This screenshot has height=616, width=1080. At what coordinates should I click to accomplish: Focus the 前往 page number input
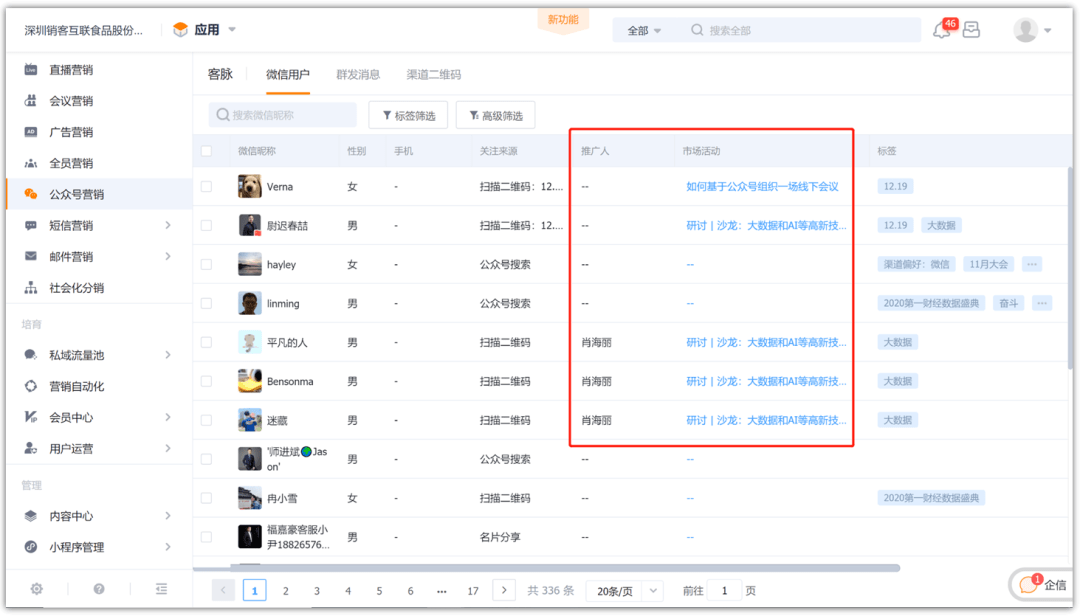click(725, 591)
